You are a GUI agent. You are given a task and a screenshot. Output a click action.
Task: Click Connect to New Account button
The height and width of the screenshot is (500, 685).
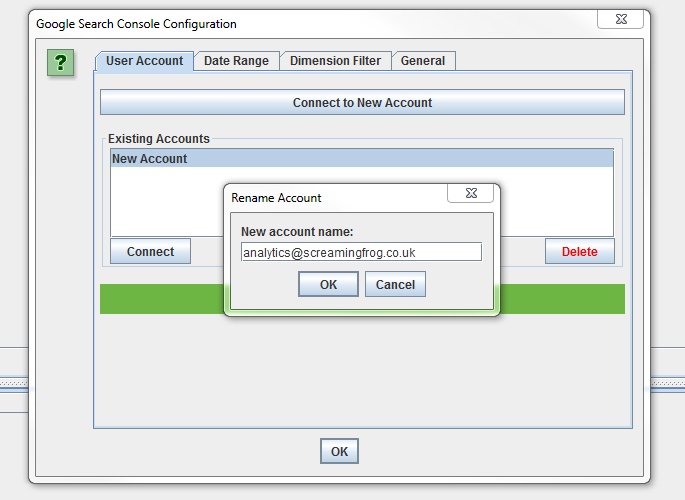[x=362, y=103]
